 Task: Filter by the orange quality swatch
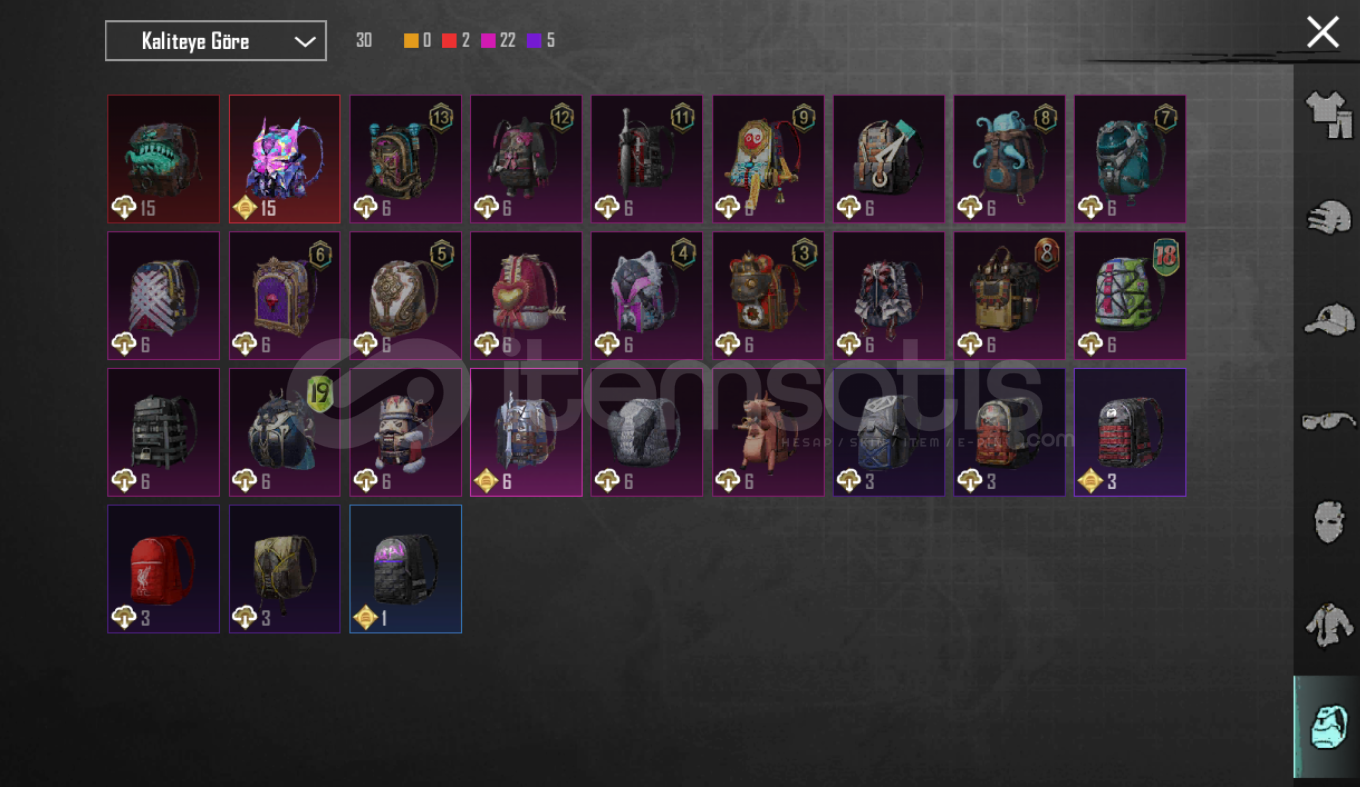pyautogui.click(x=411, y=41)
